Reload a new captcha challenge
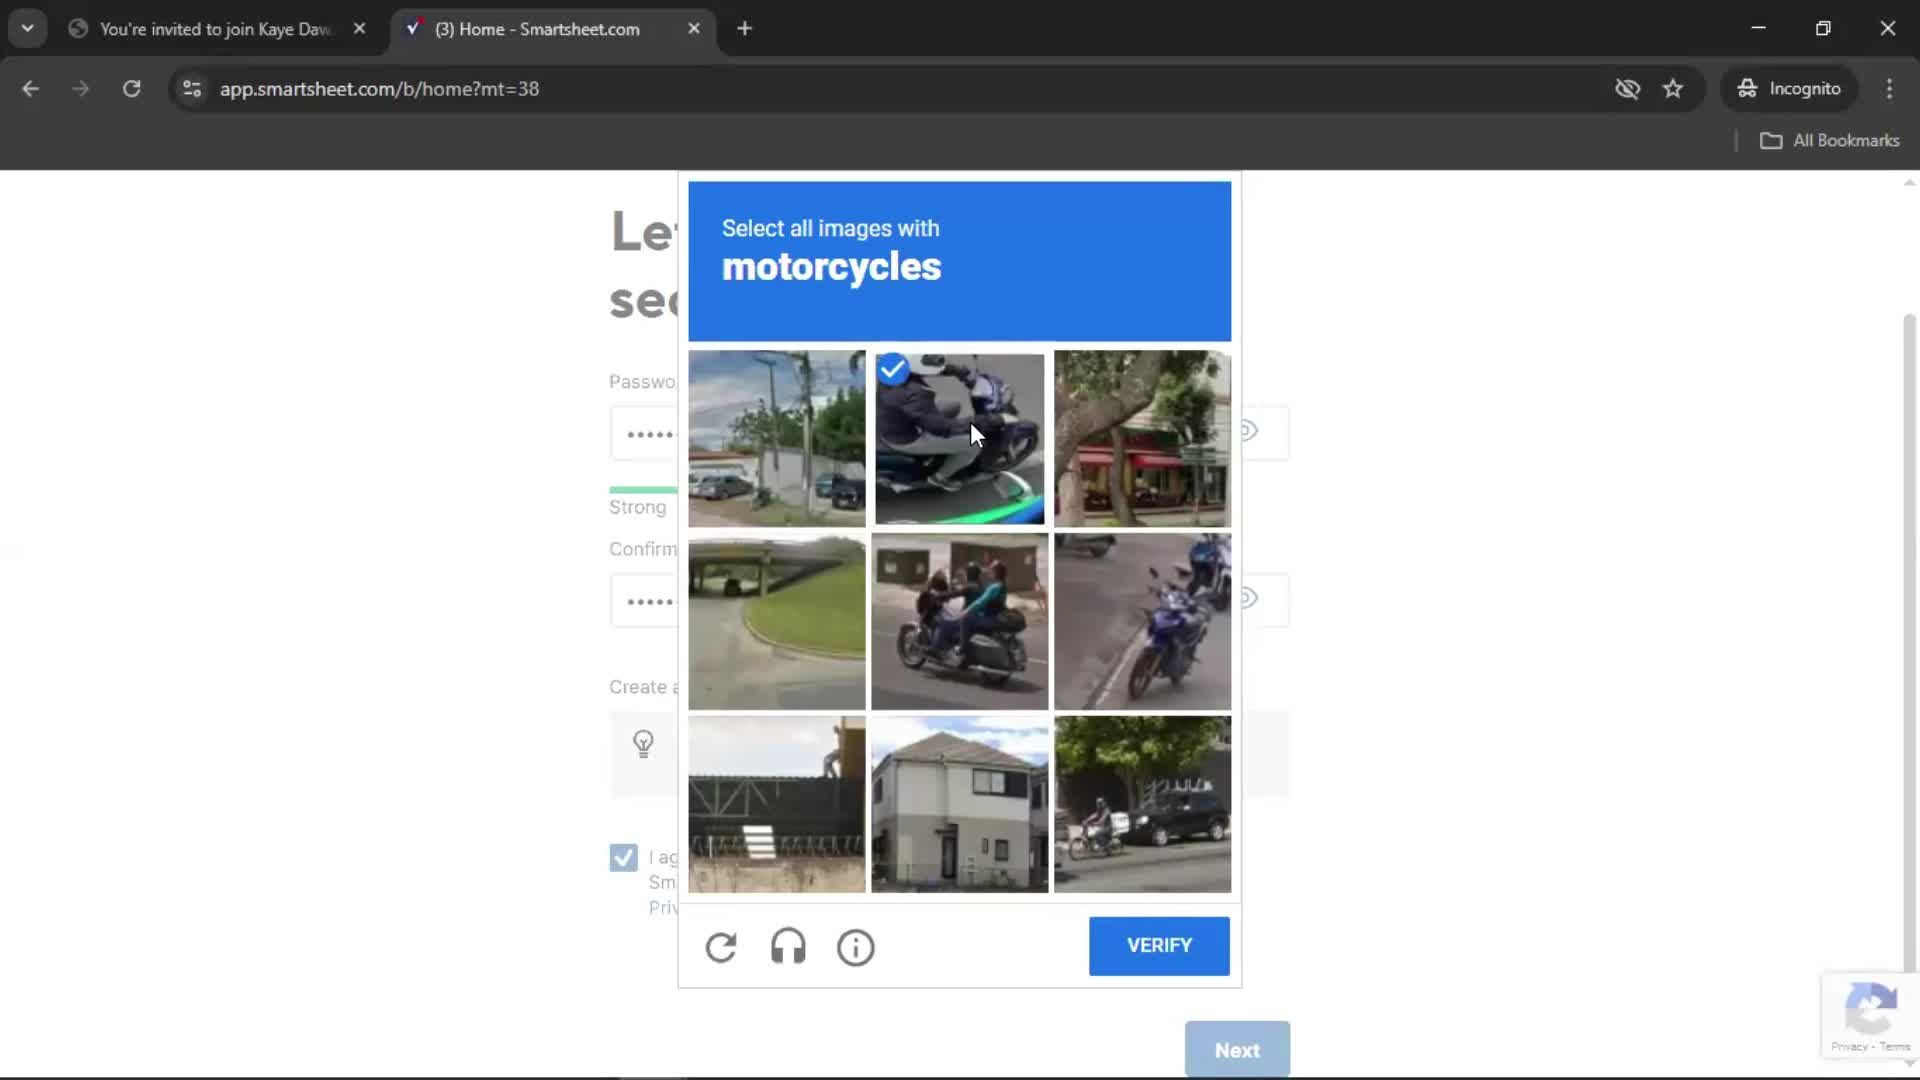 tap(720, 947)
